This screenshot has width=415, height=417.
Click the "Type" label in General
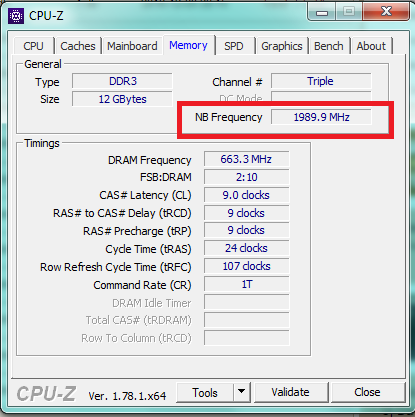[47, 82]
